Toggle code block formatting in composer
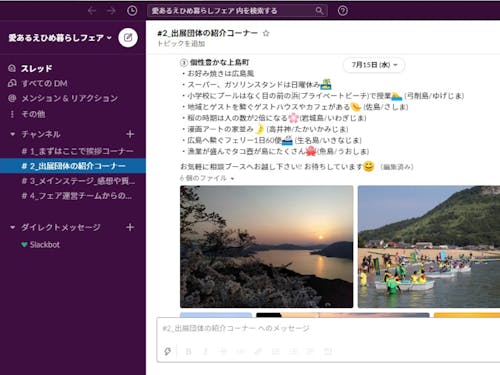Screen dimensions: 500x375 (x=328, y=351)
